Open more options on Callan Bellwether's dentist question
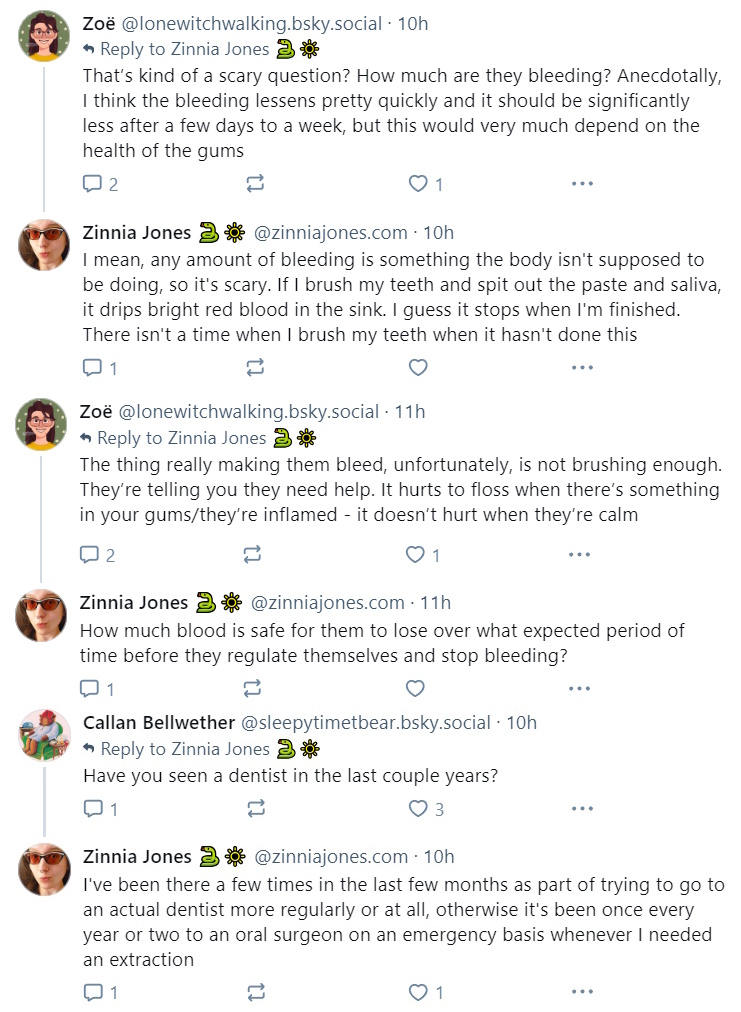 tap(582, 809)
